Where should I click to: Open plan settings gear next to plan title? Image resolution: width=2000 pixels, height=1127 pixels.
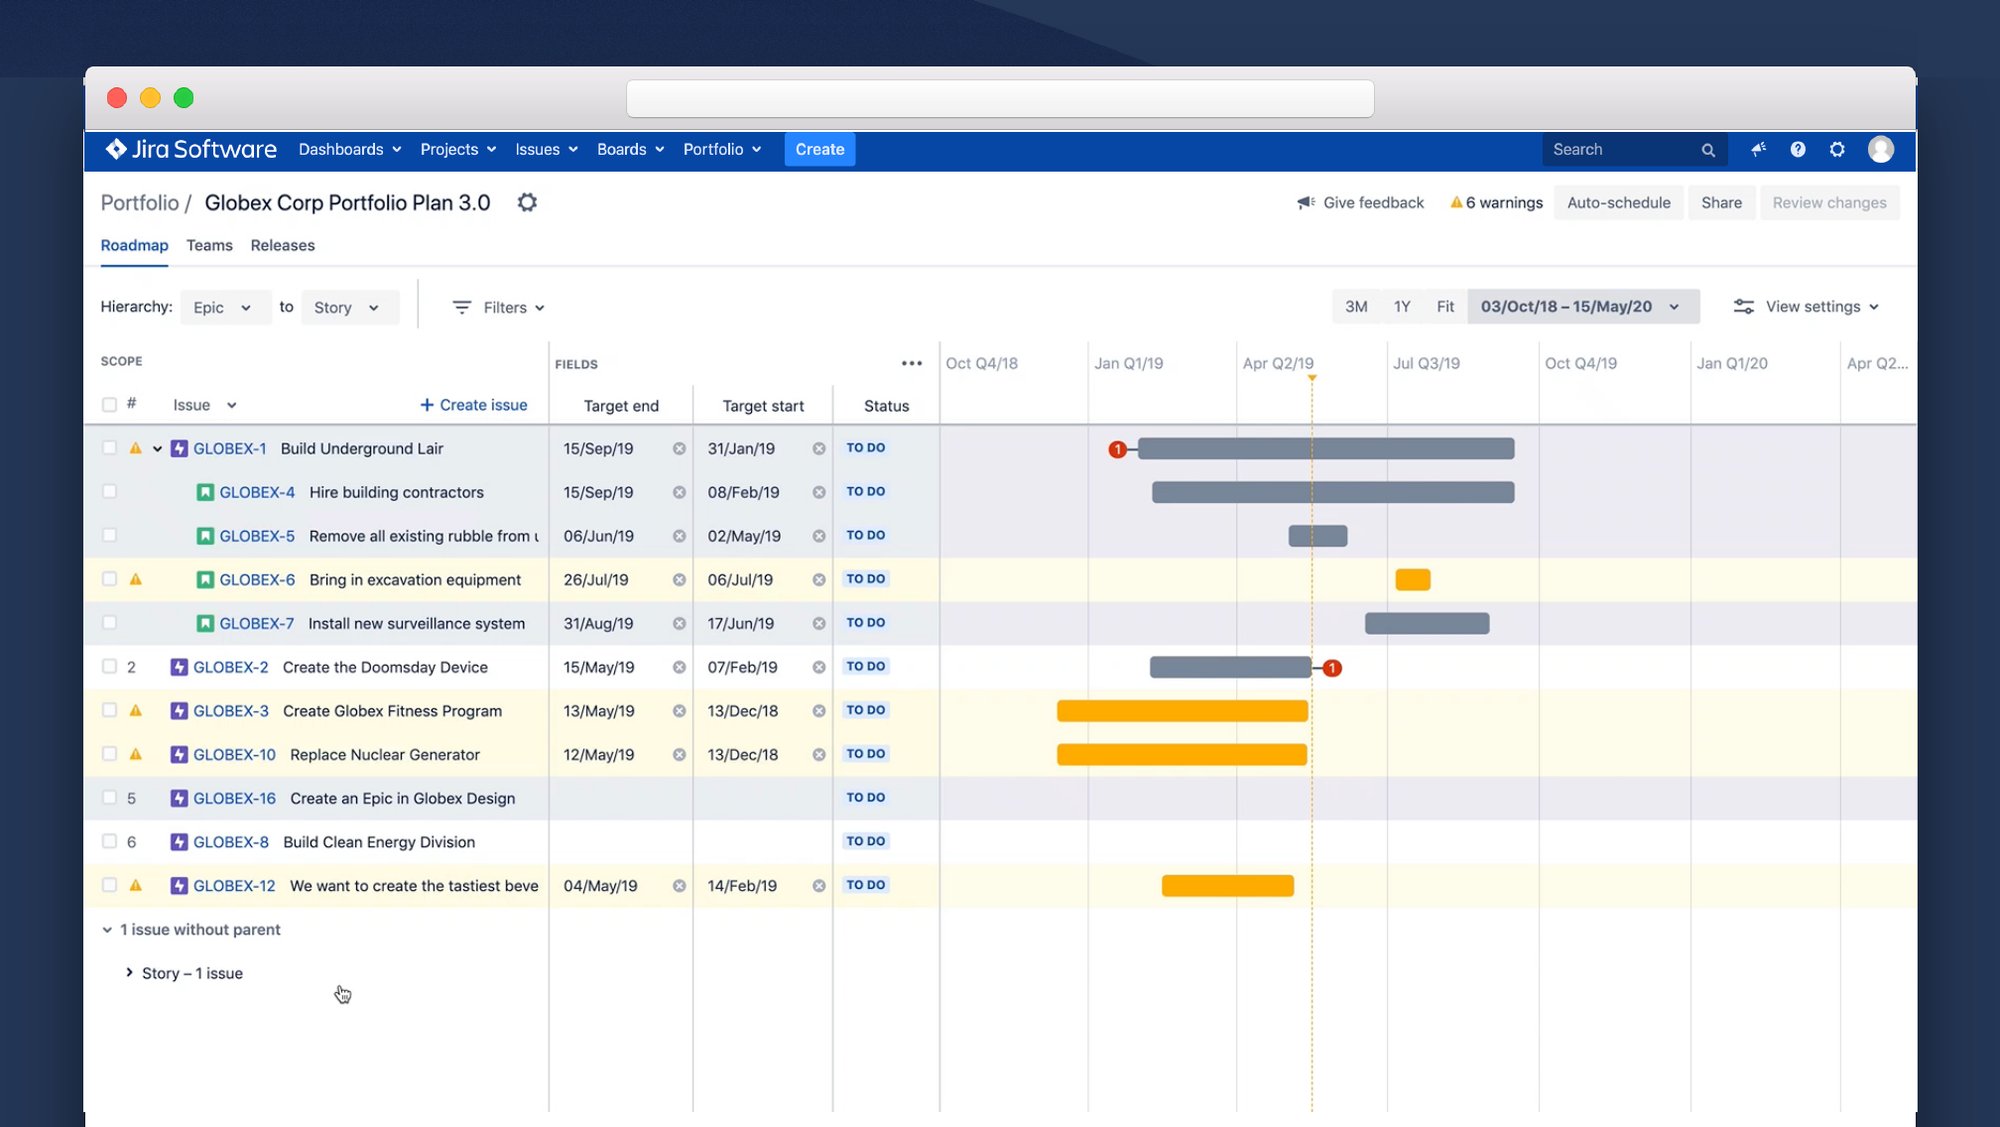527,203
